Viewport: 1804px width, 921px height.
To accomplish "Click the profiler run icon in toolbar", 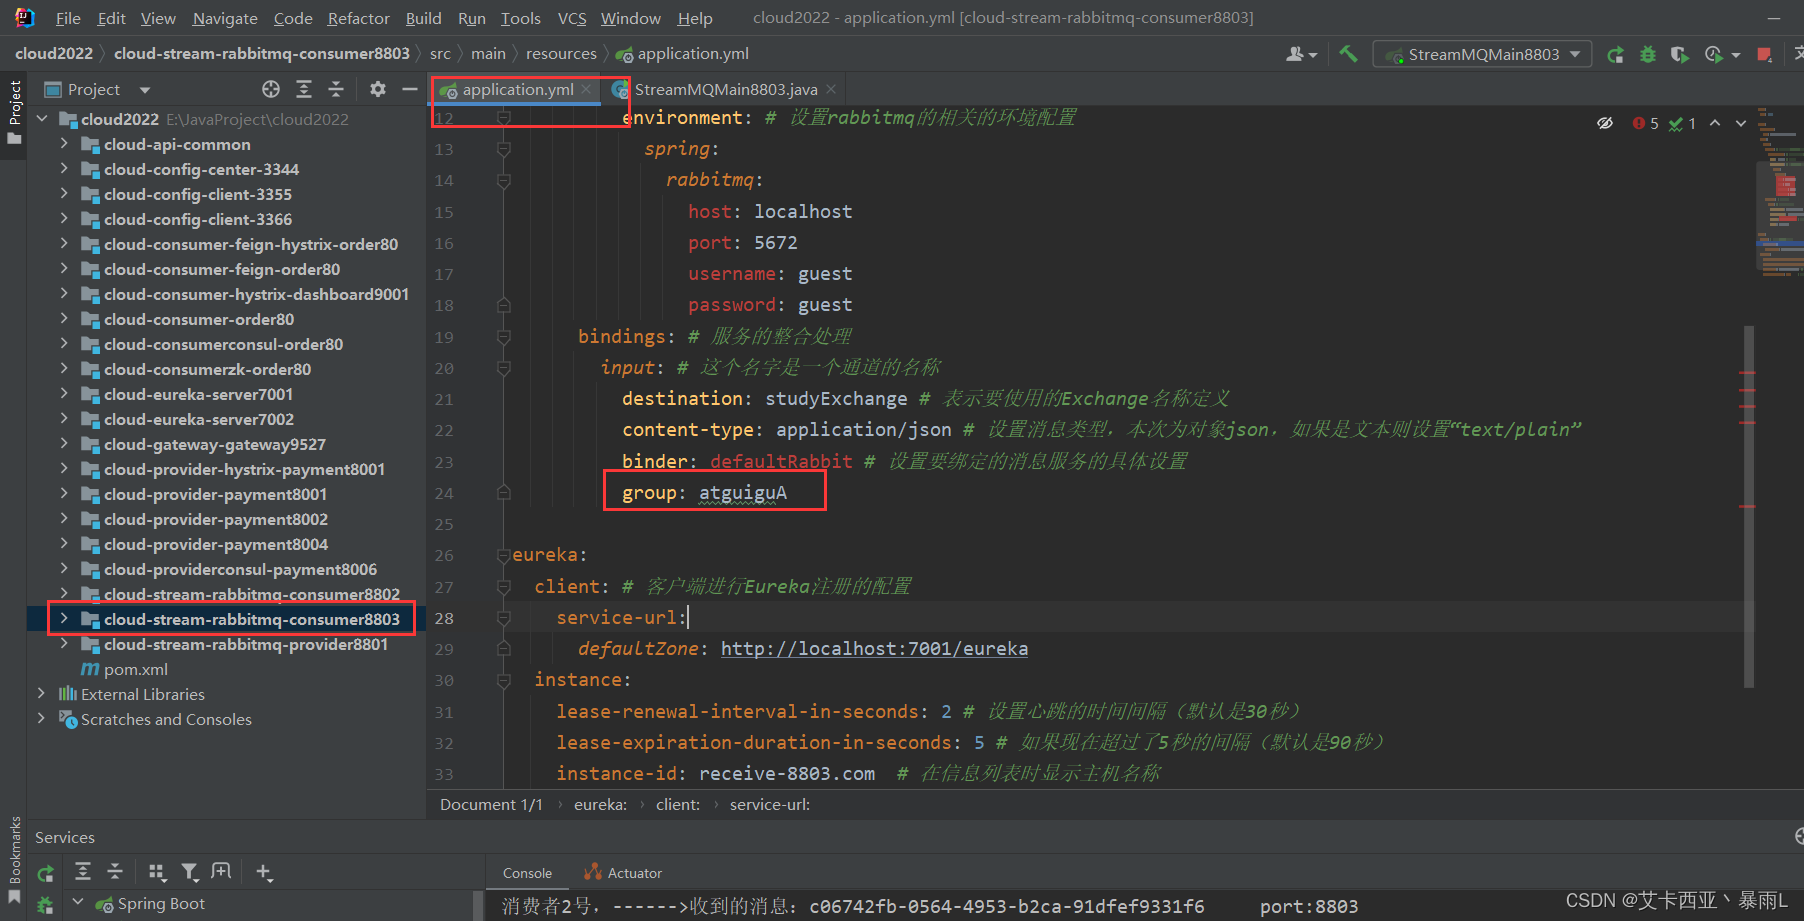I will [x=1715, y=55].
